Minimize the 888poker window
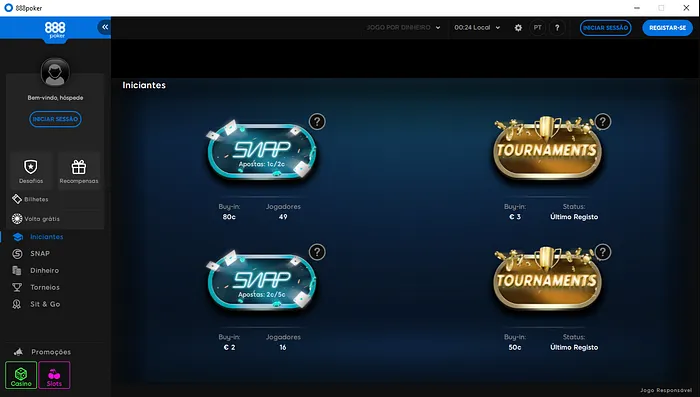 pyautogui.click(x=637, y=8)
